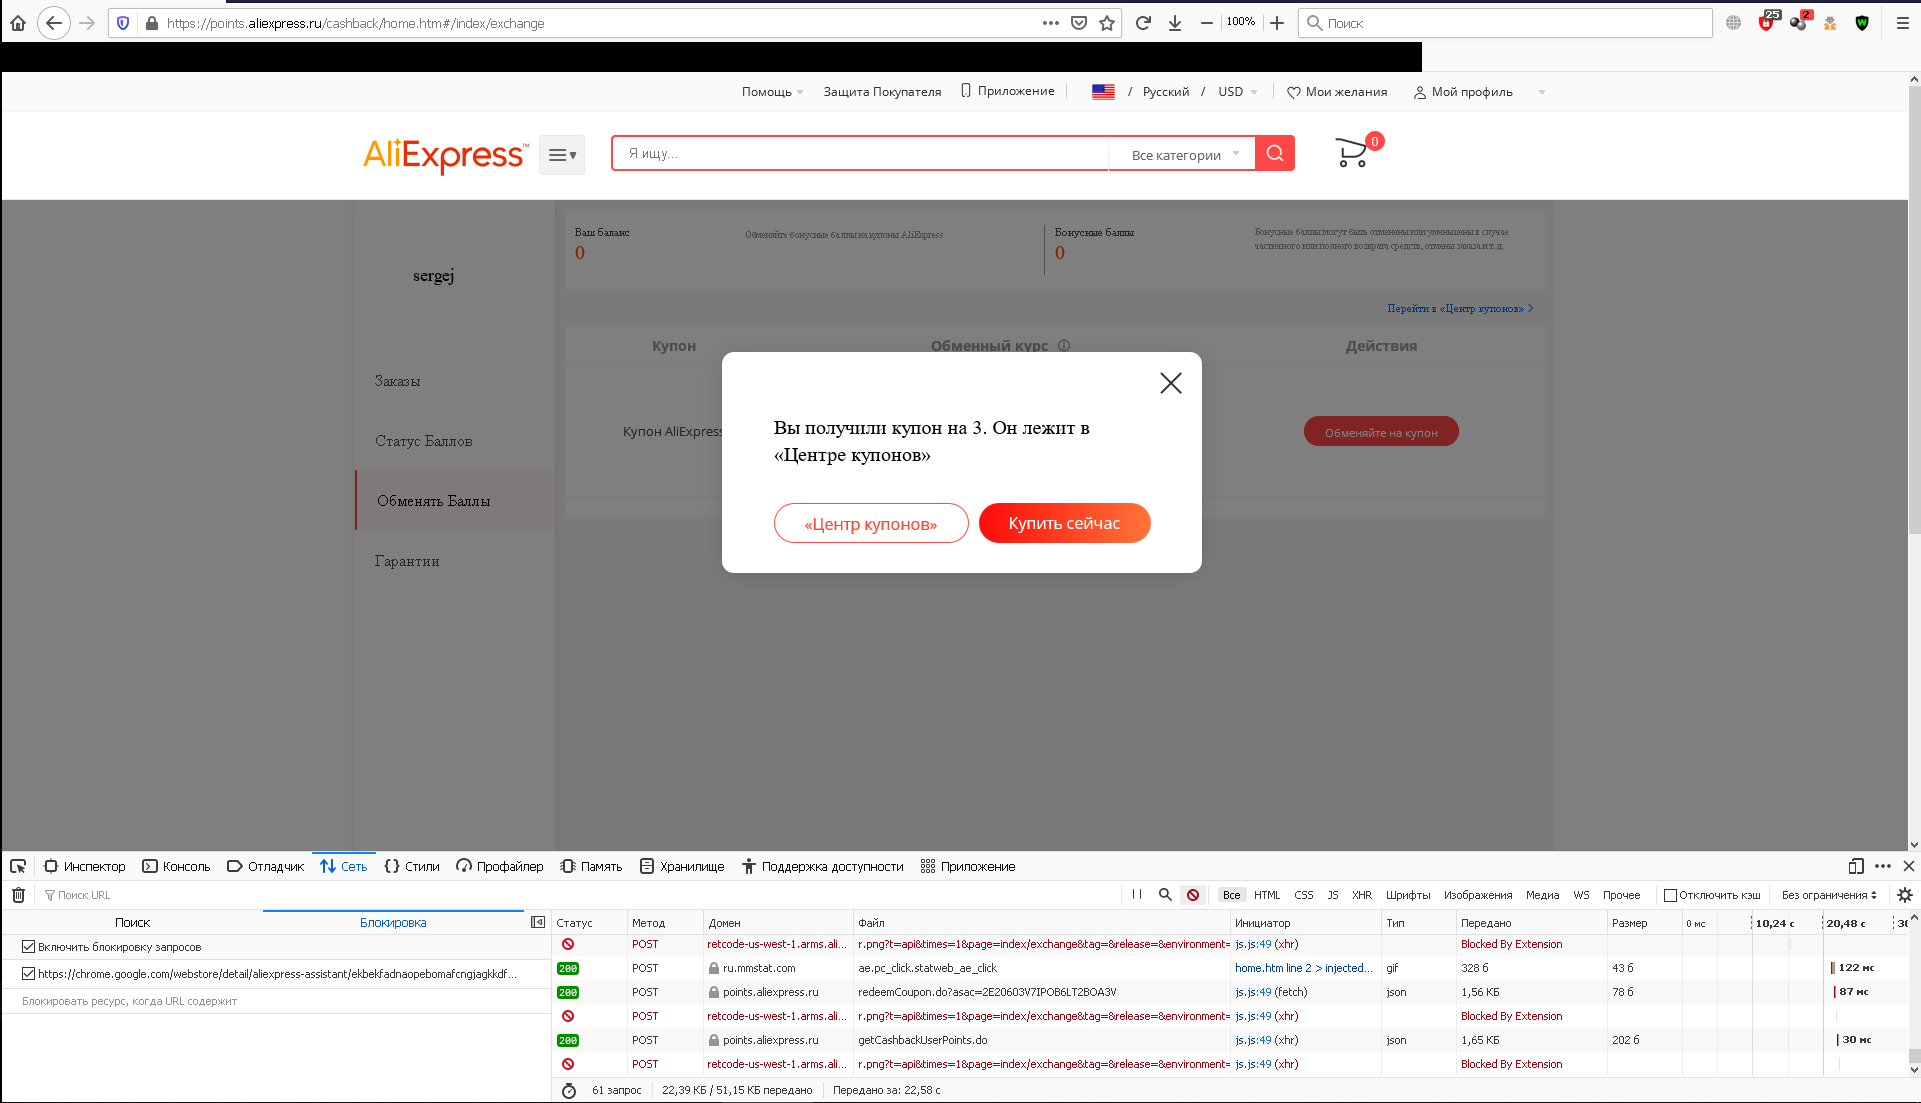Toggle Включить блокировку запросов checkbox
The height and width of the screenshot is (1103, 1921).
[x=29, y=946]
